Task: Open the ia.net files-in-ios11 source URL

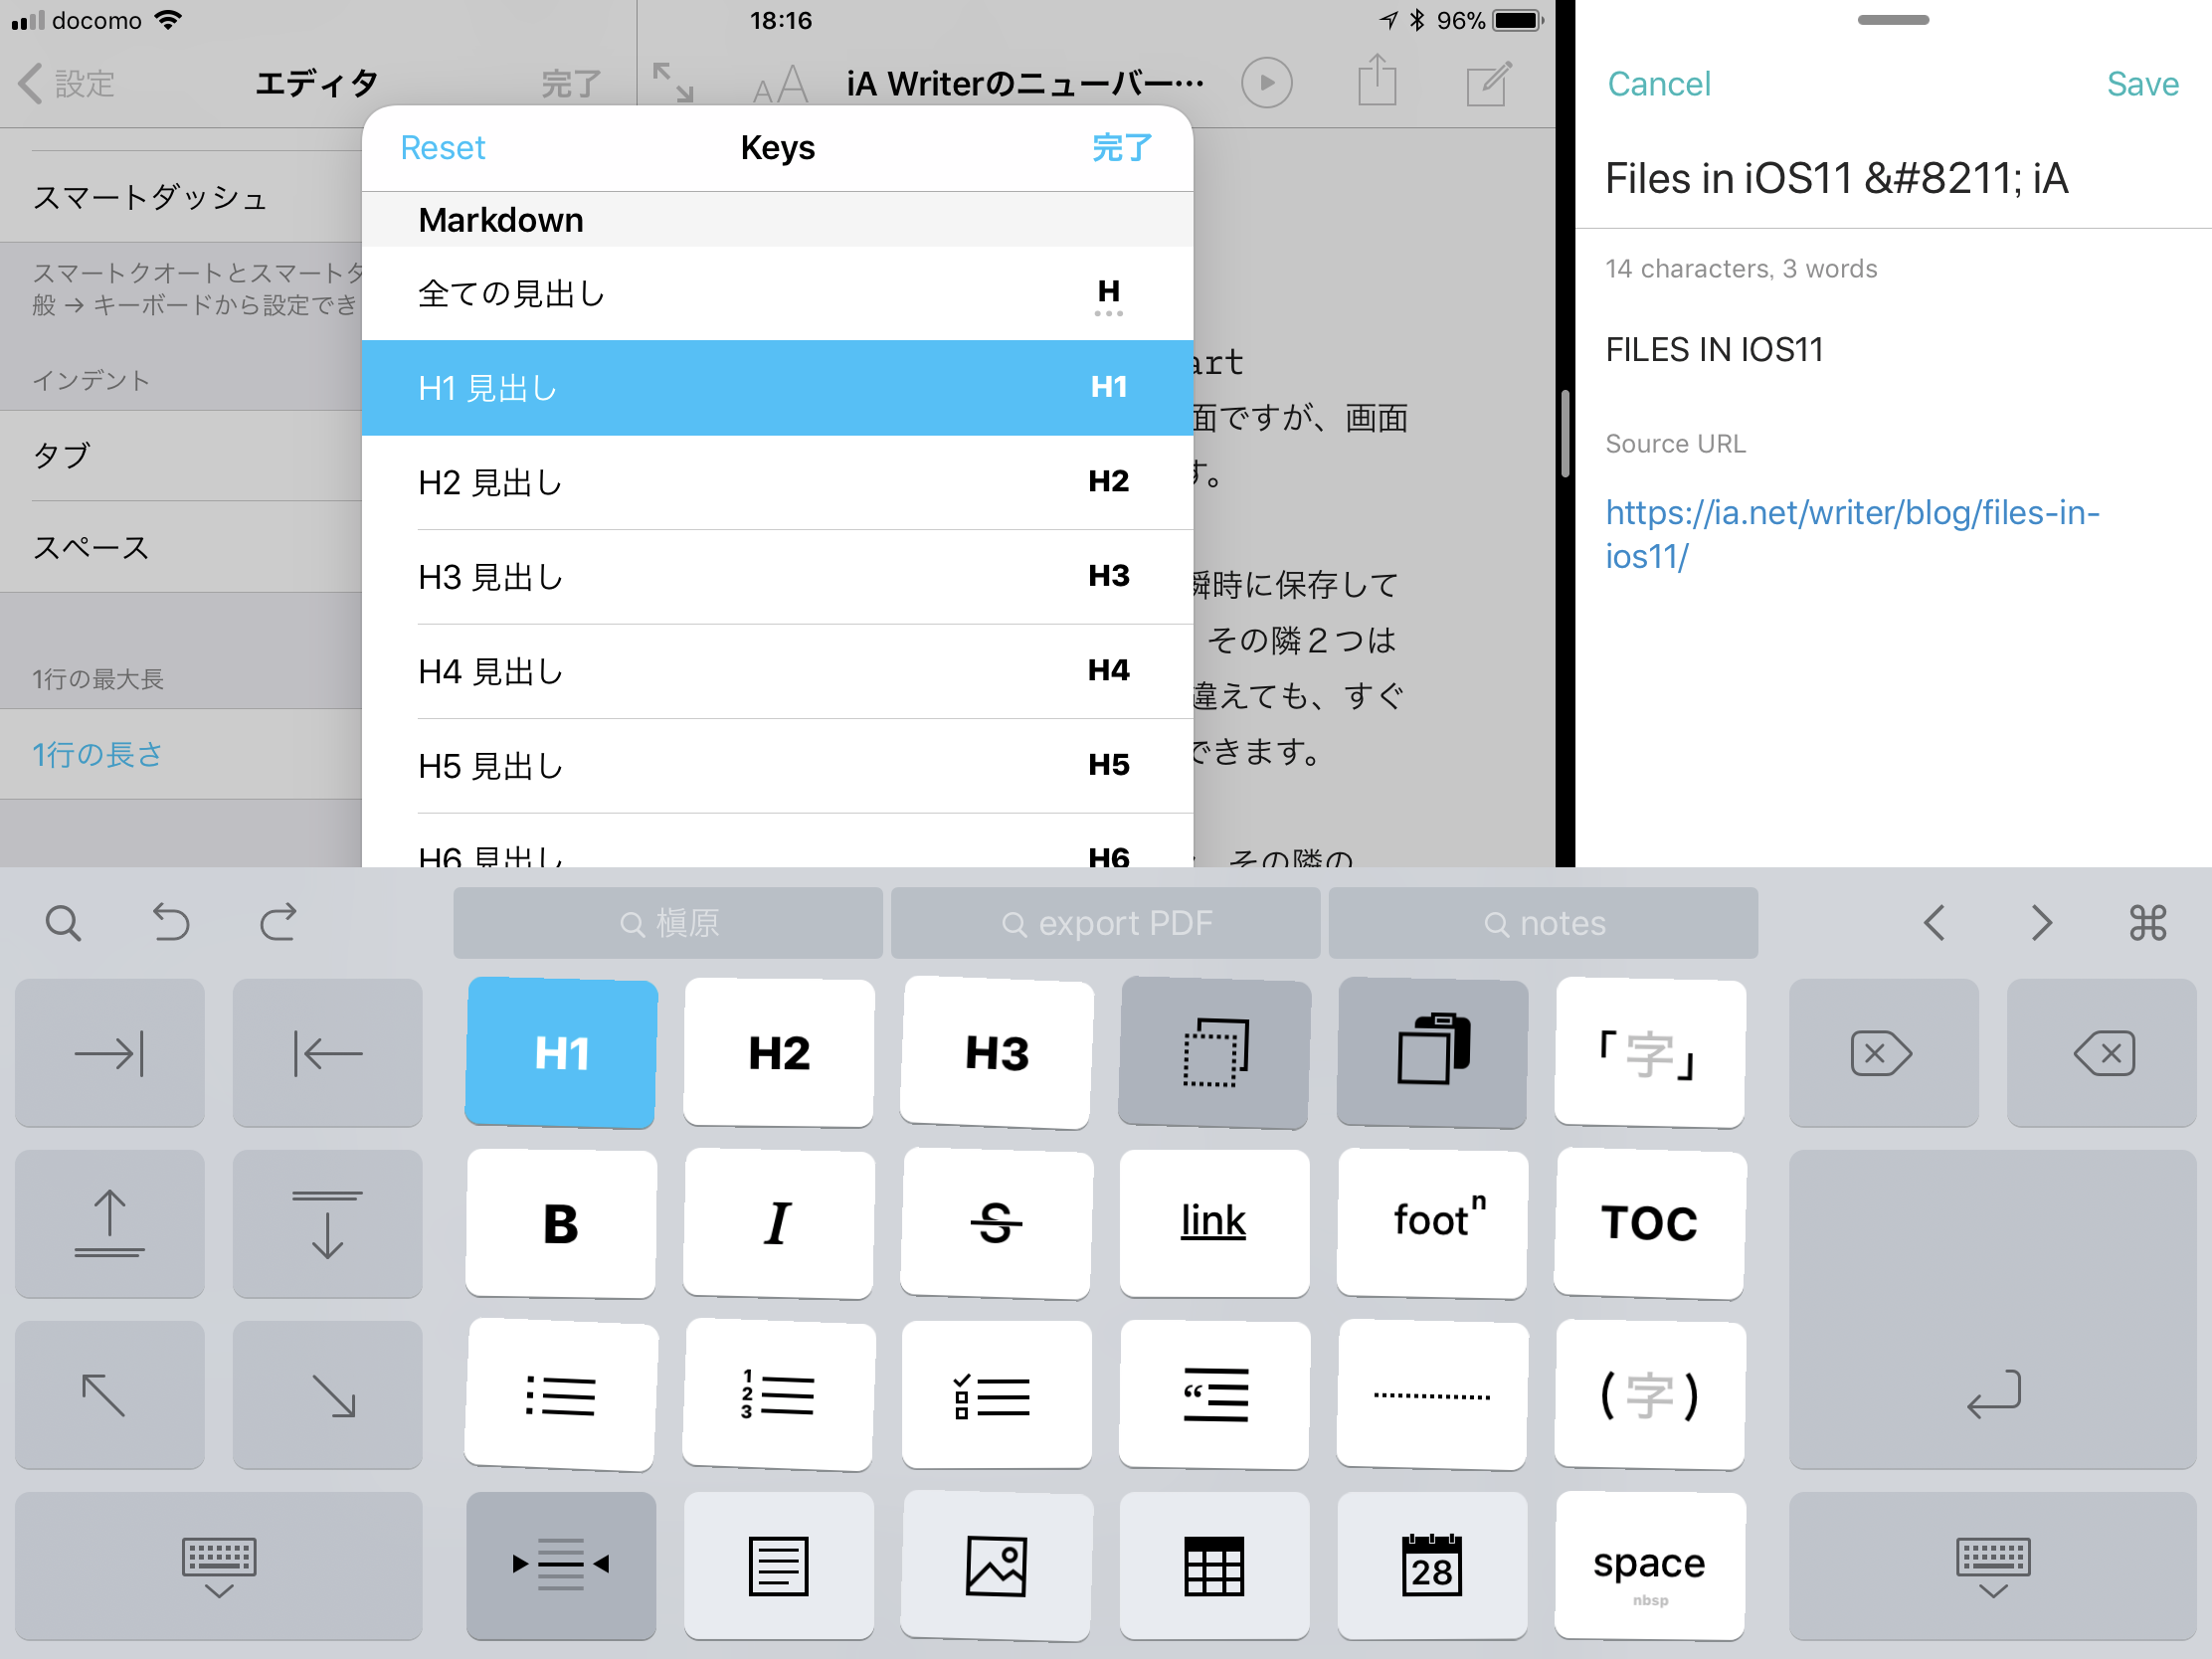Action: 1852,534
